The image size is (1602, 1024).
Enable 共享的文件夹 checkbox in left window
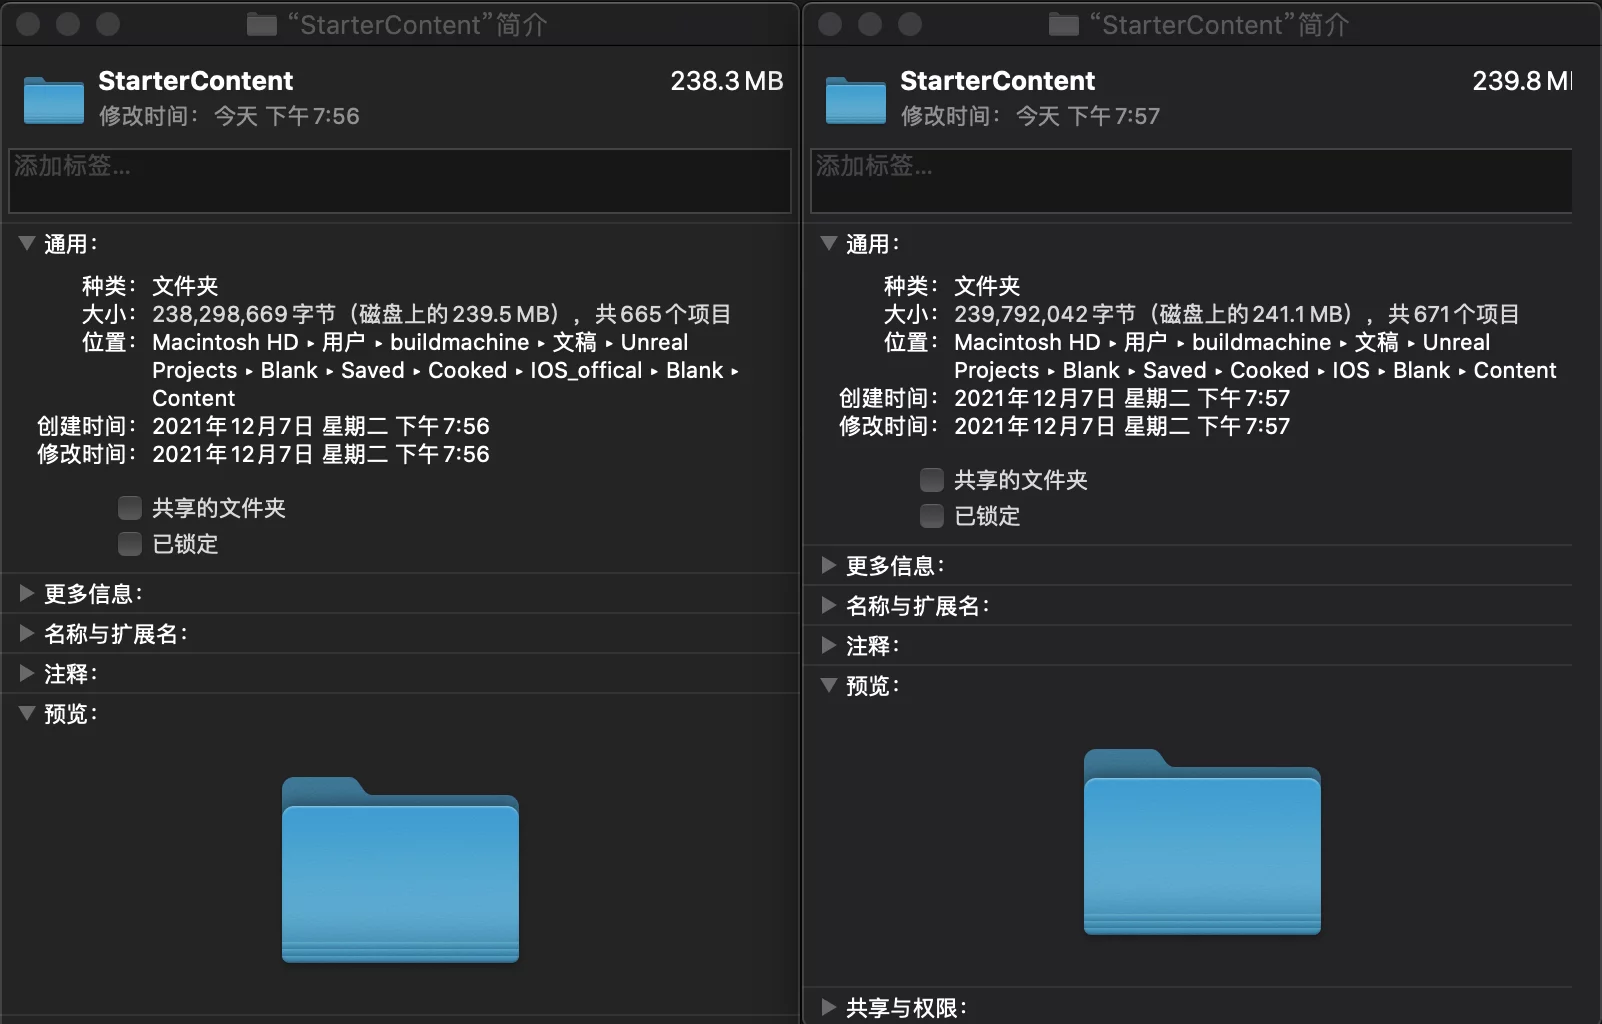[130, 508]
